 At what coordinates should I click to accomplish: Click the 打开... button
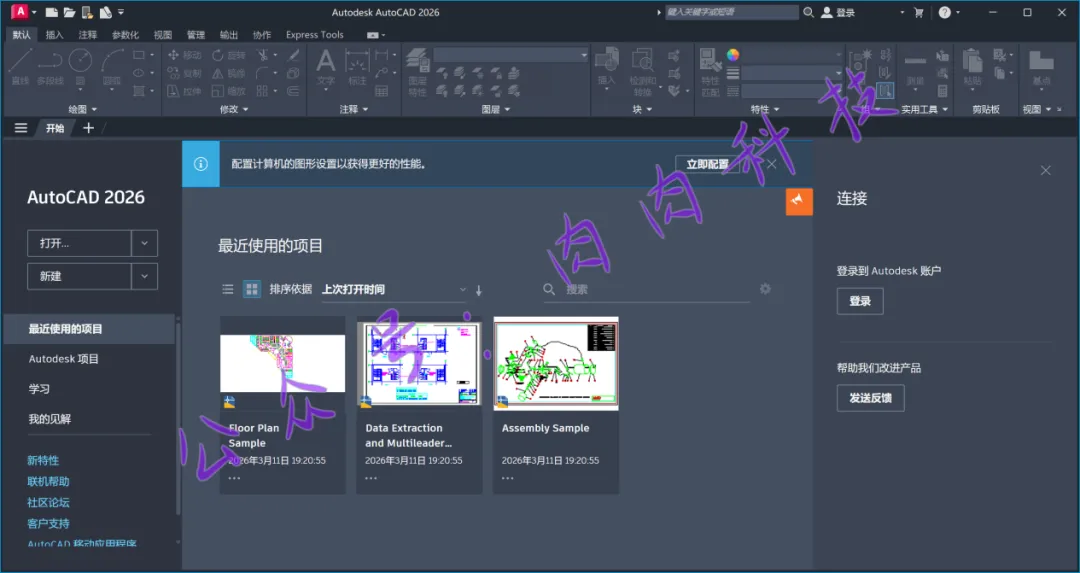click(79, 243)
